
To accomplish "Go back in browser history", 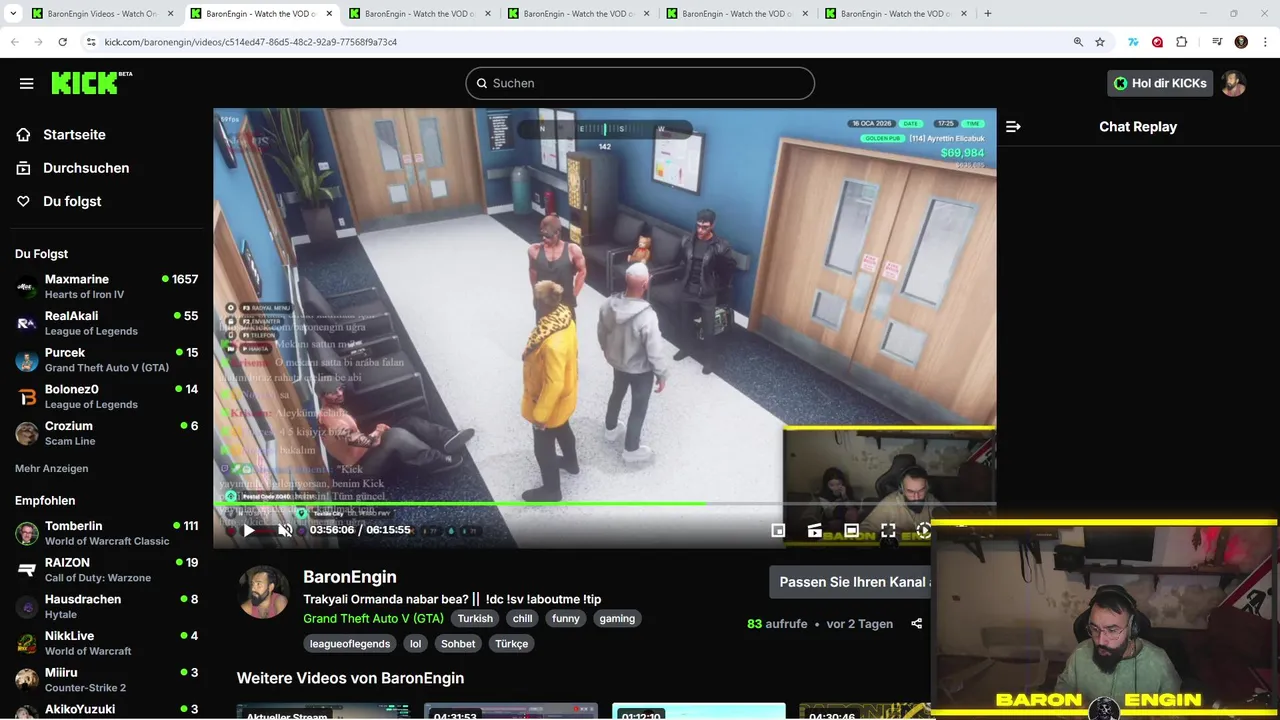I will pos(14,42).
